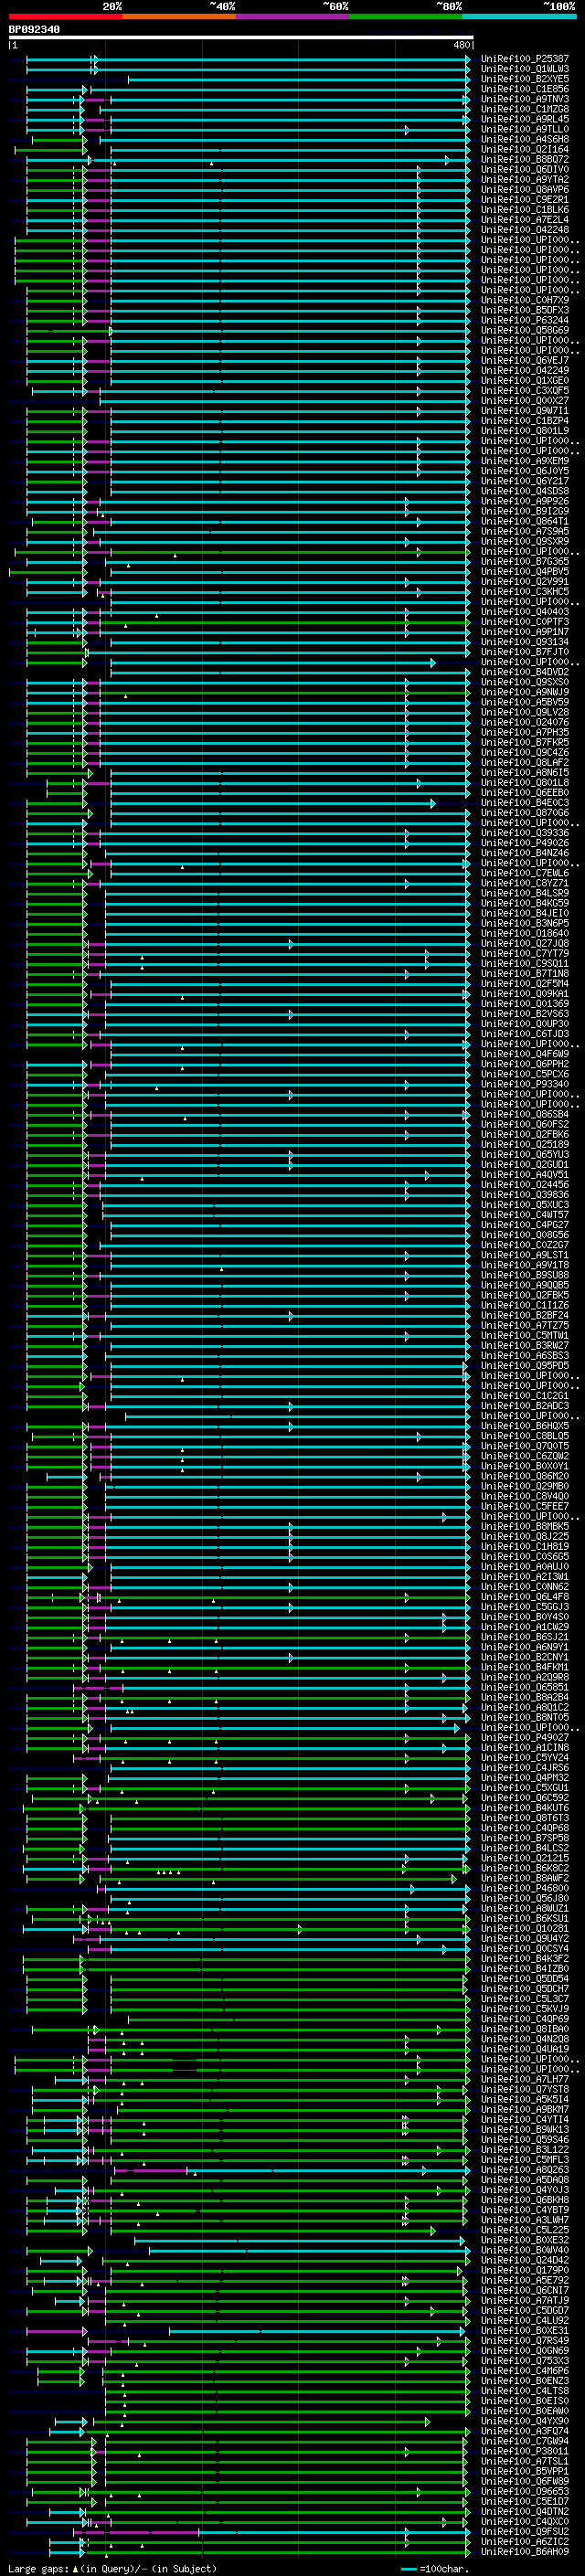Select hit label UniRef100_A8Q263
Screen dimensions: 585x2576
(524, 2170)
